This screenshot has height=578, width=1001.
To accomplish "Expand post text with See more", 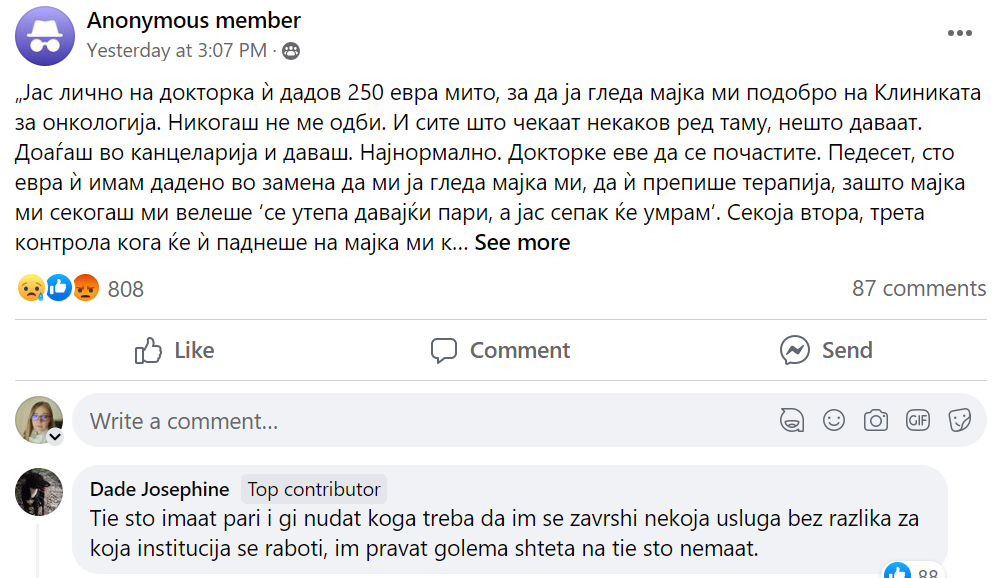I will (x=522, y=242).
